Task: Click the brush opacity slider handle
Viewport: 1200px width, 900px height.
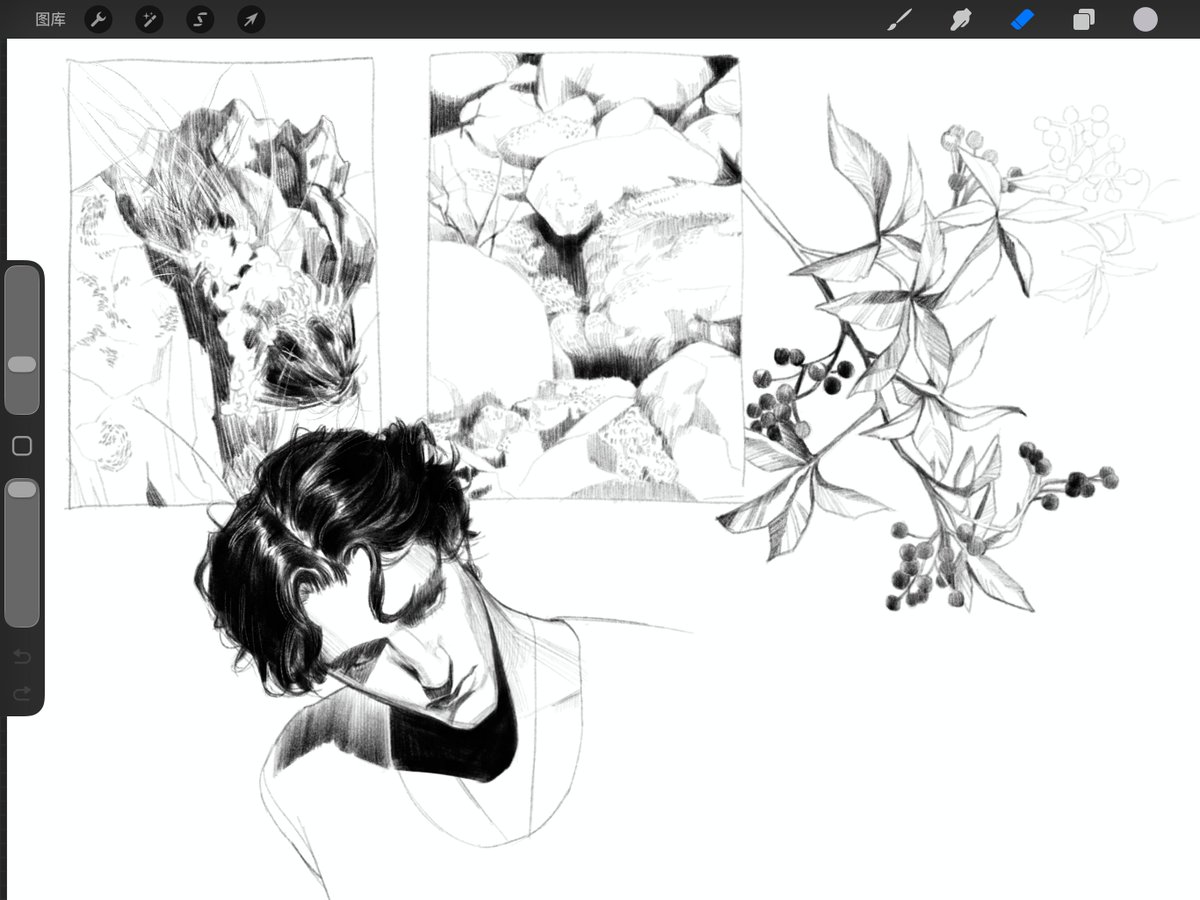Action: tap(22, 489)
